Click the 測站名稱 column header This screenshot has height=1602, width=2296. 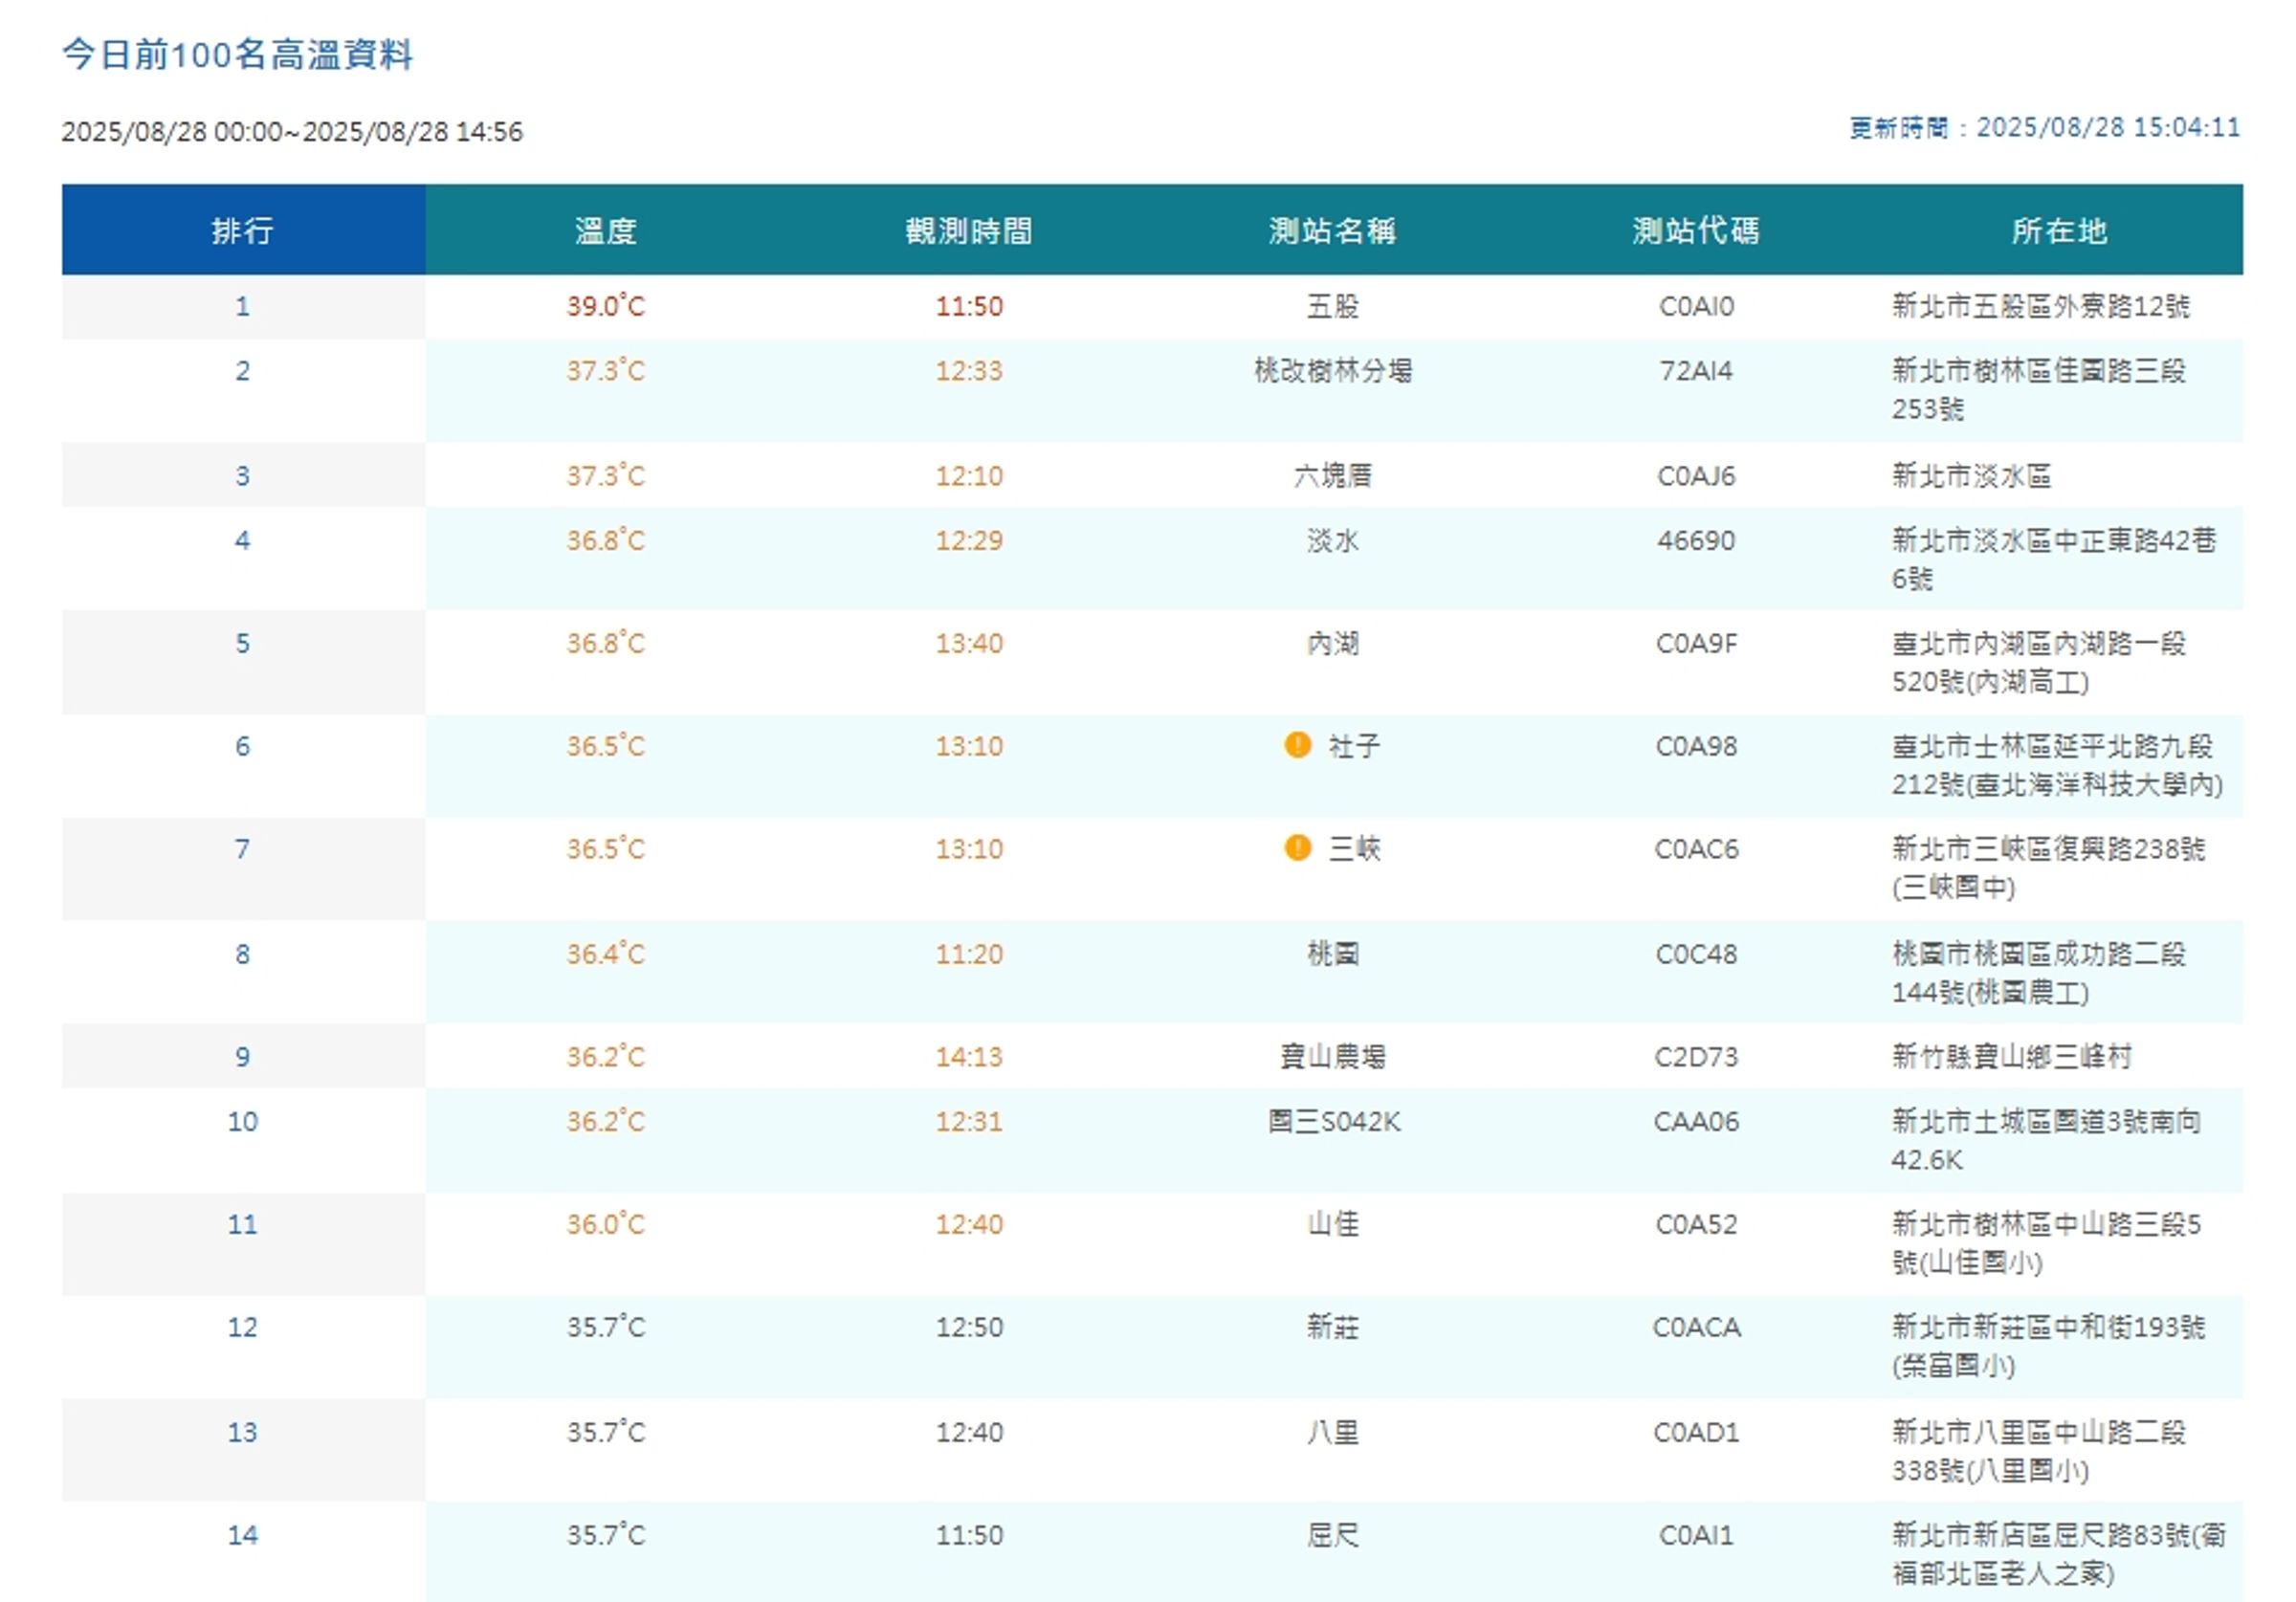[1333, 230]
